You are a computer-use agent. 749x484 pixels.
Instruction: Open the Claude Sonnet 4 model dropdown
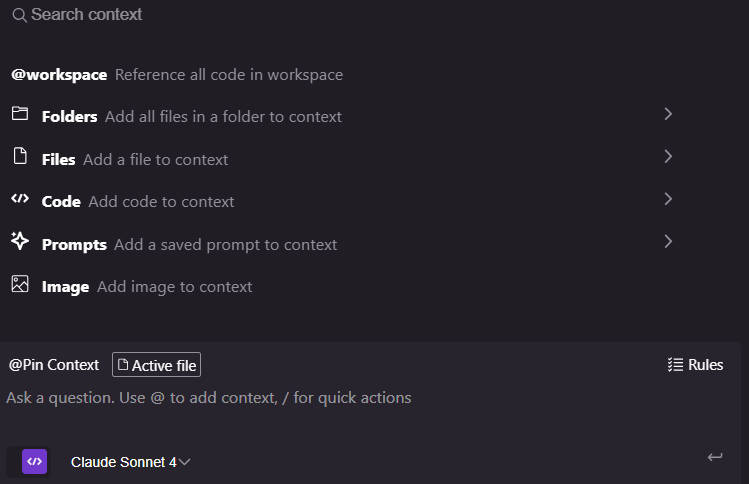click(x=130, y=462)
